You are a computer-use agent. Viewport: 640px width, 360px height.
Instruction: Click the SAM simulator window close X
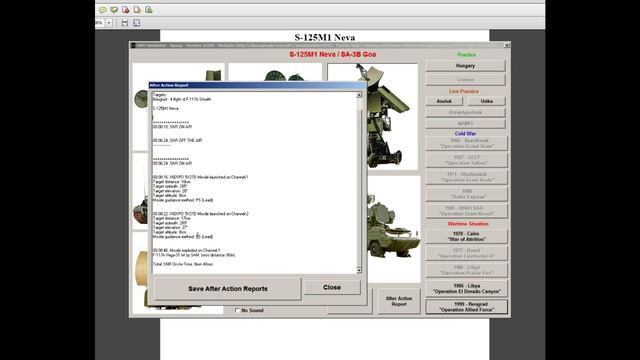click(507, 45)
